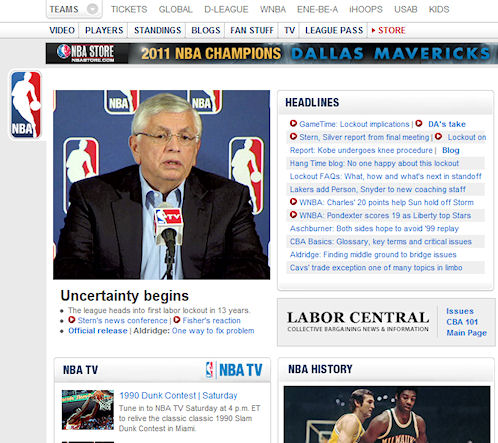Click the NBA Store logo in banner
The width and height of the screenshot is (498, 443).
click(86, 53)
